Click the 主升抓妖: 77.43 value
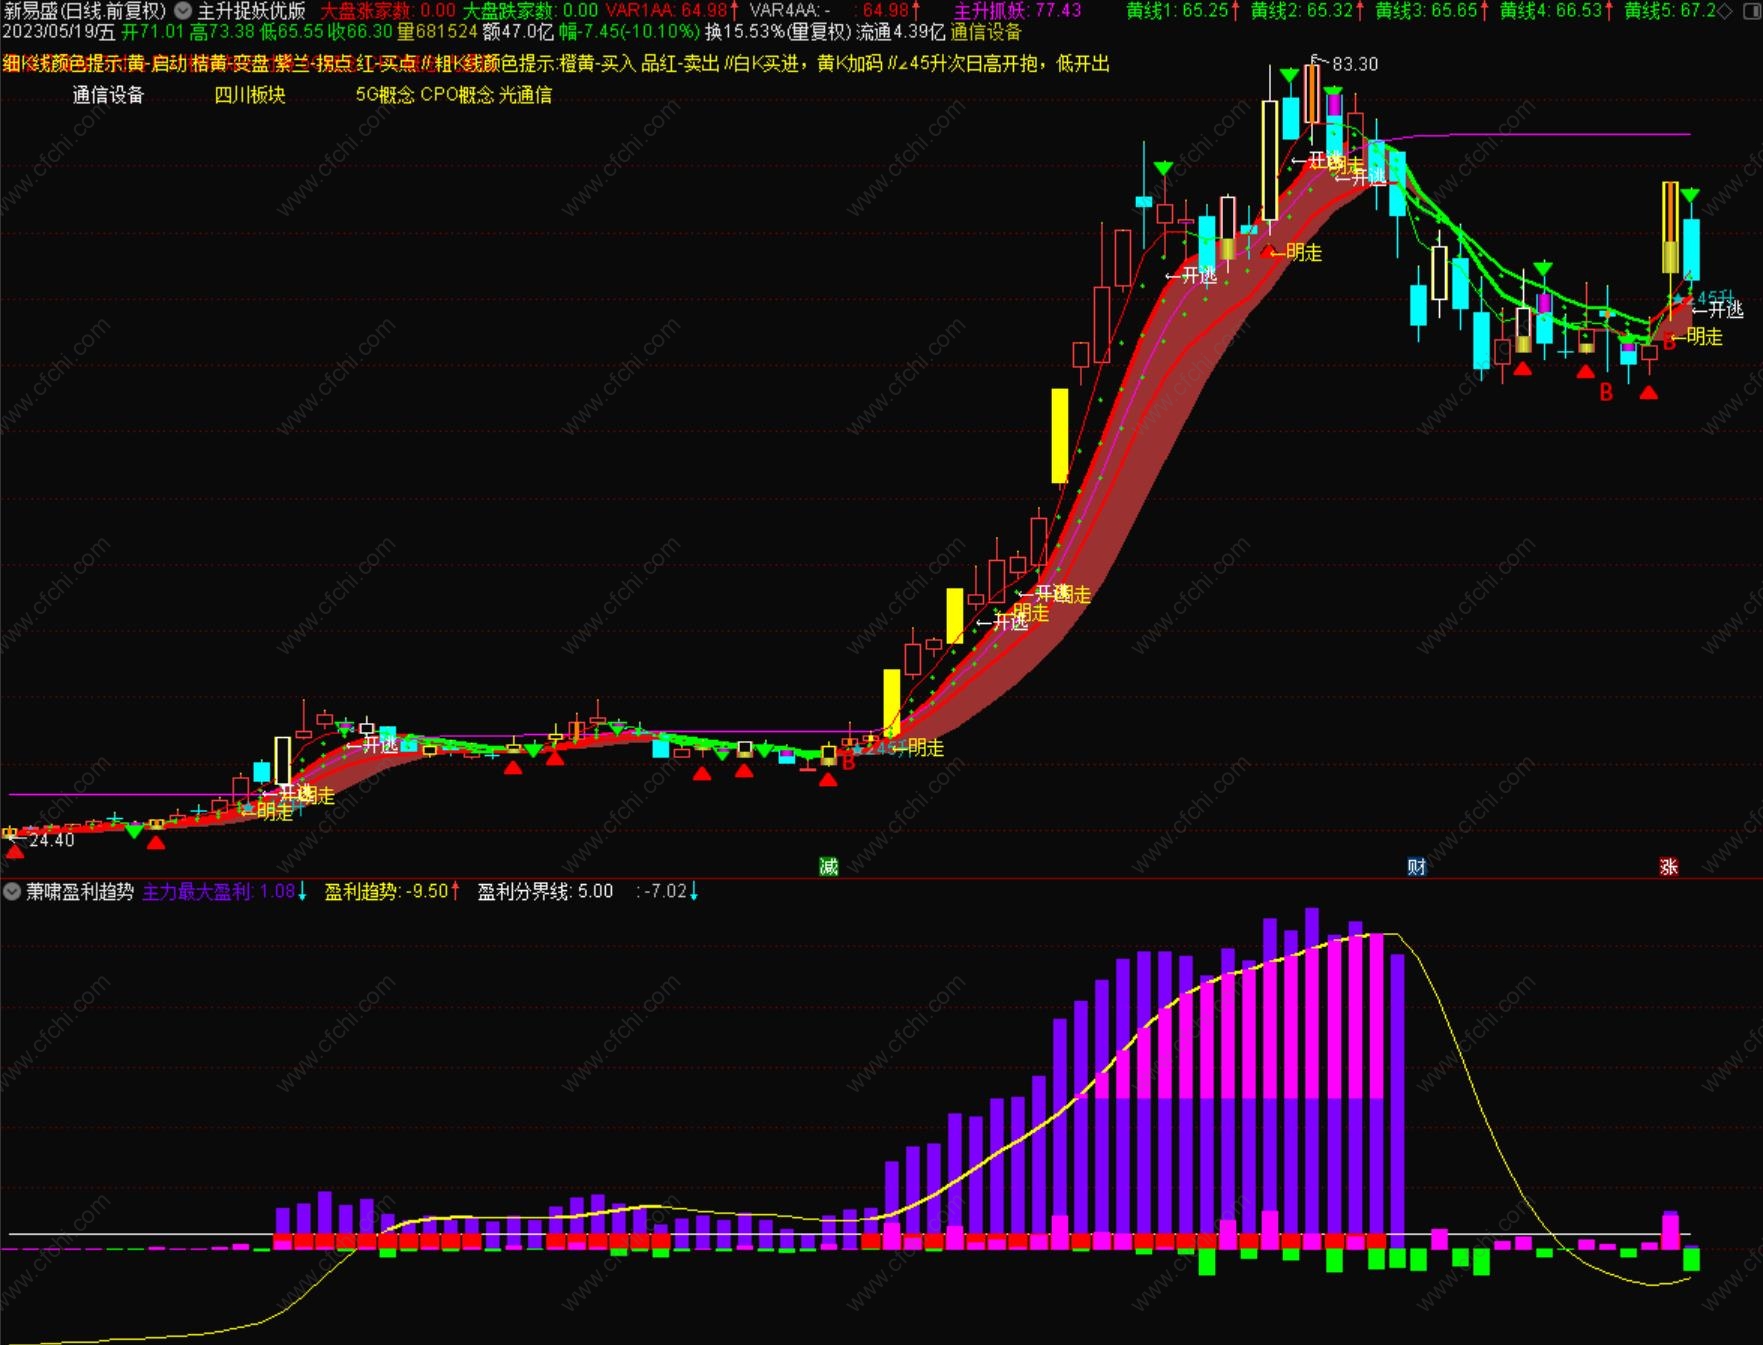This screenshot has height=1345, width=1763. (x=1018, y=11)
